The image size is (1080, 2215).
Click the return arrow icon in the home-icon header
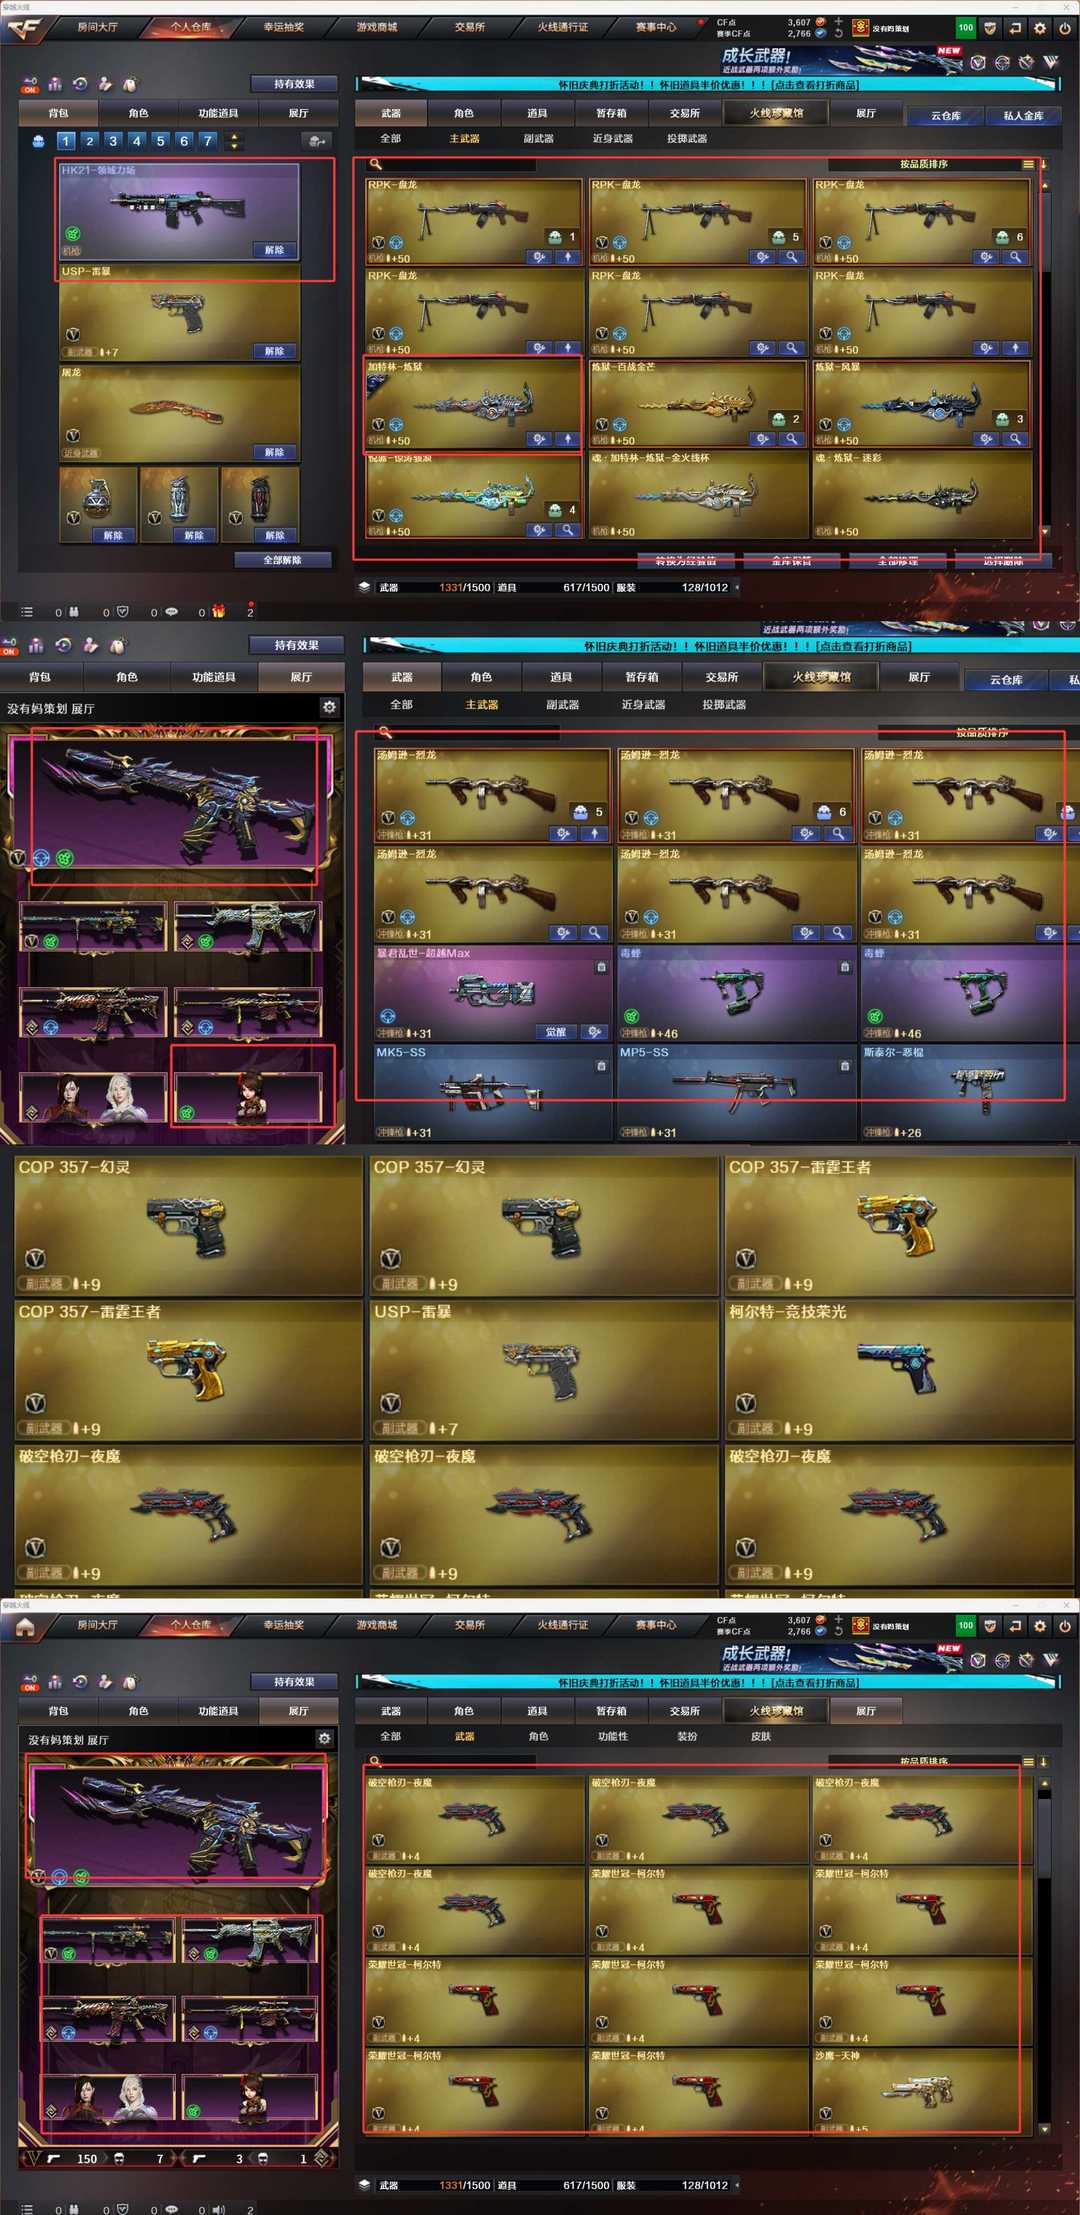(x=1015, y=1626)
